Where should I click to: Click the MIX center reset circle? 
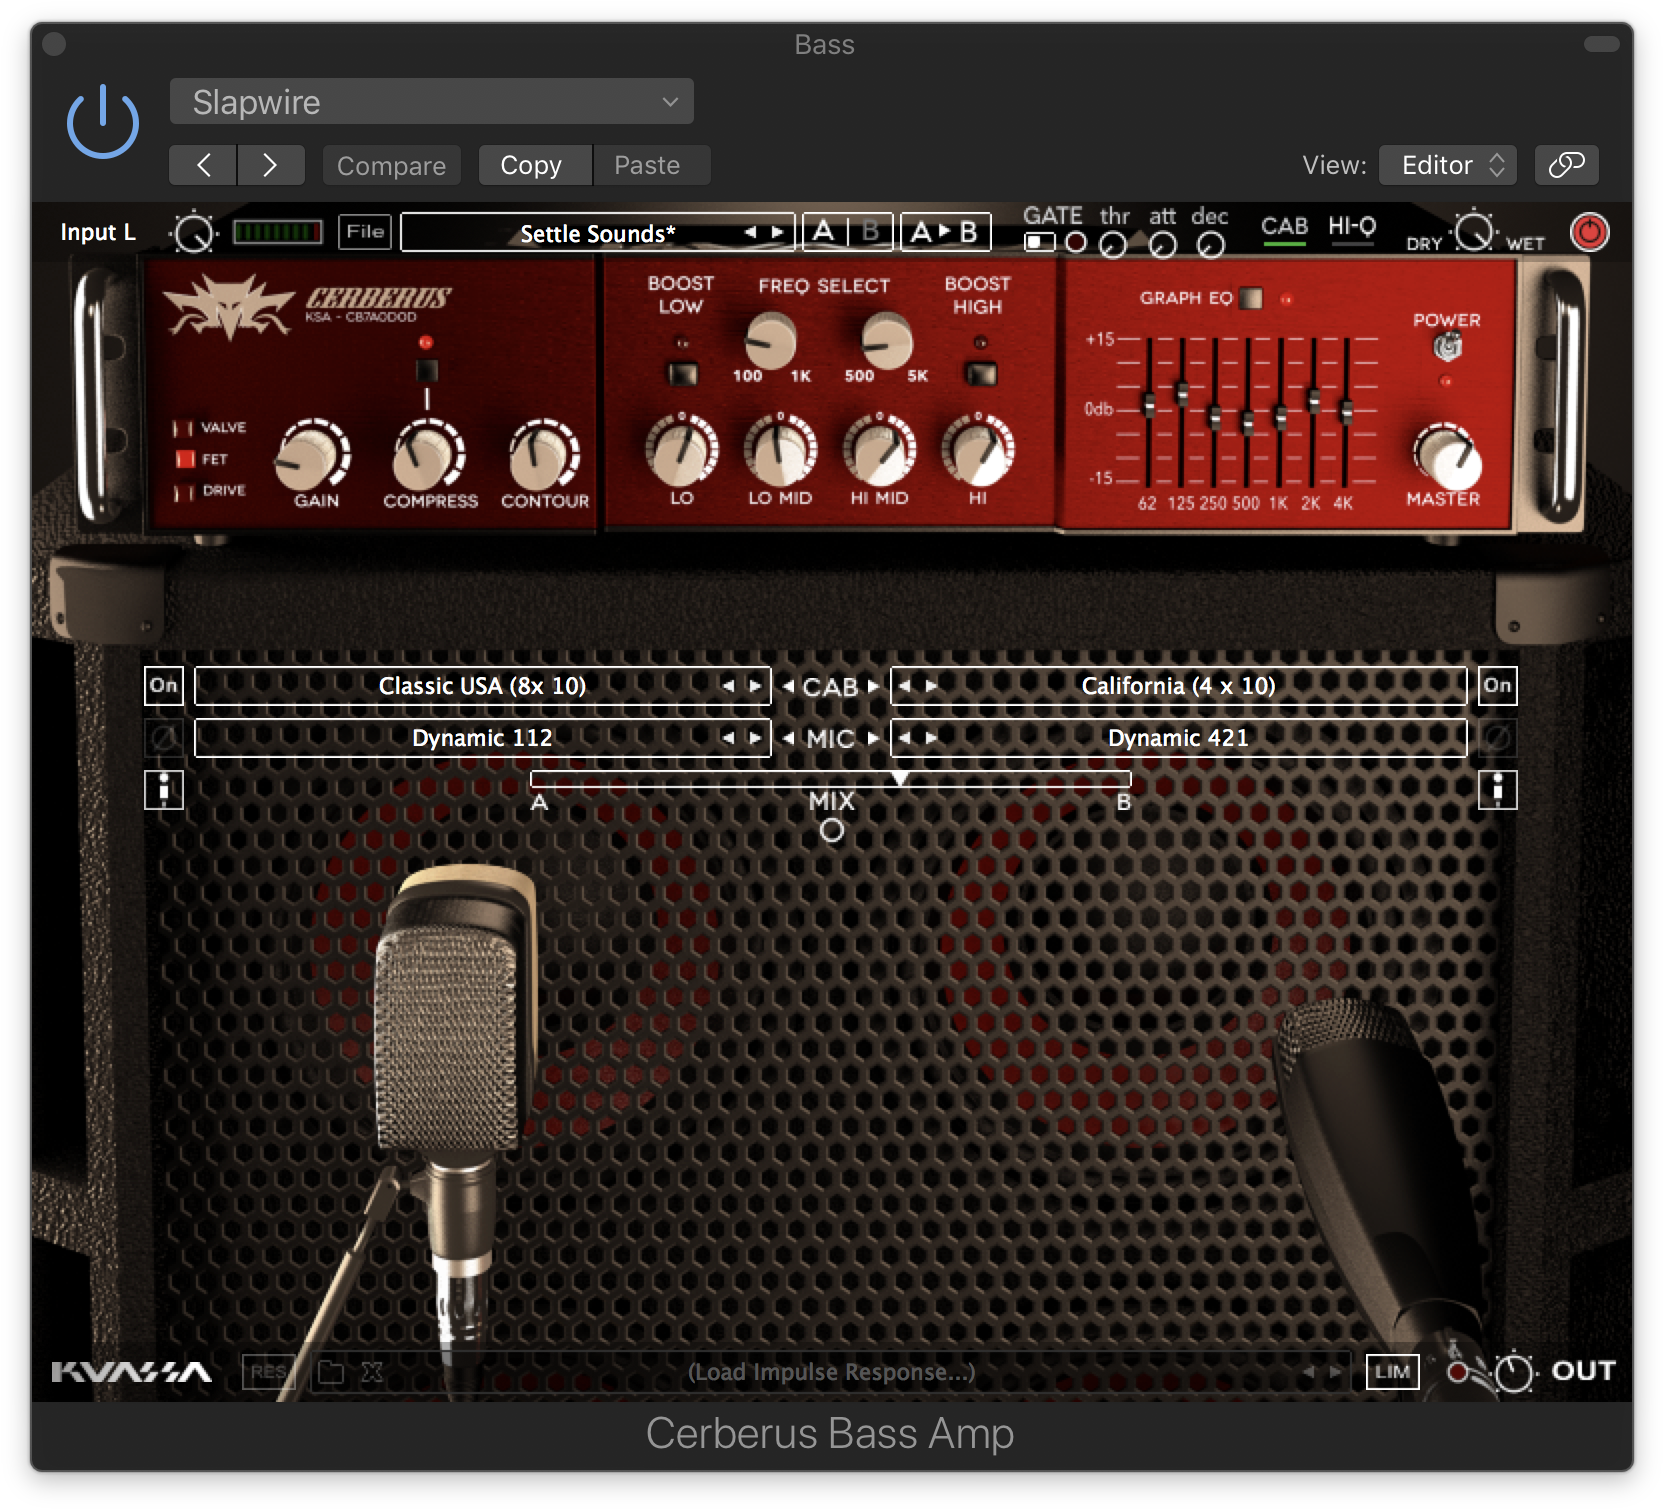click(x=831, y=830)
